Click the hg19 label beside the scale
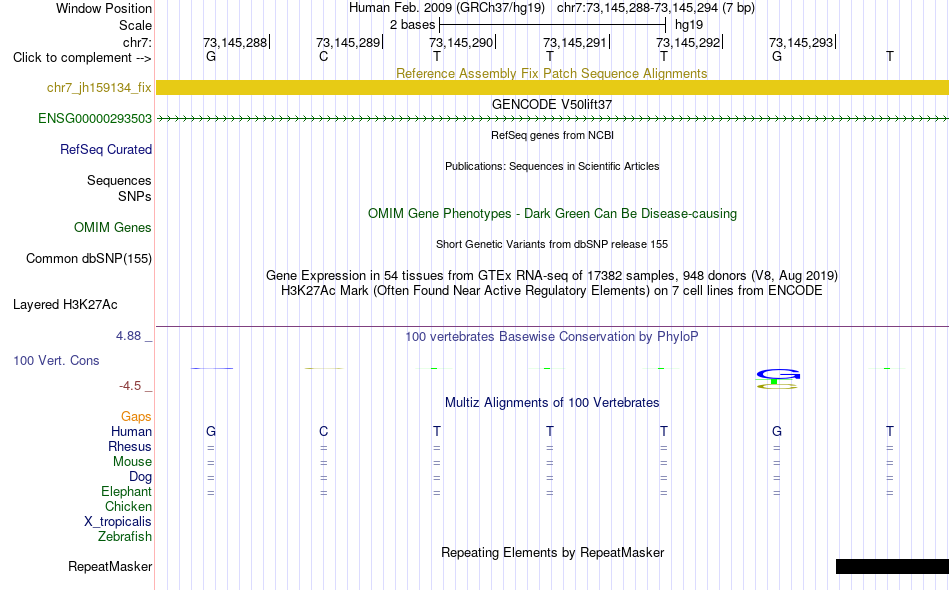Image resolution: width=950 pixels, height=590 pixels. point(689,25)
